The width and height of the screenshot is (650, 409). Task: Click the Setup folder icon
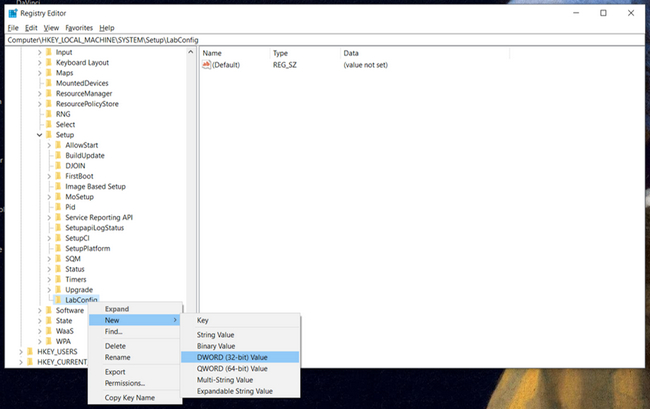click(49, 135)
